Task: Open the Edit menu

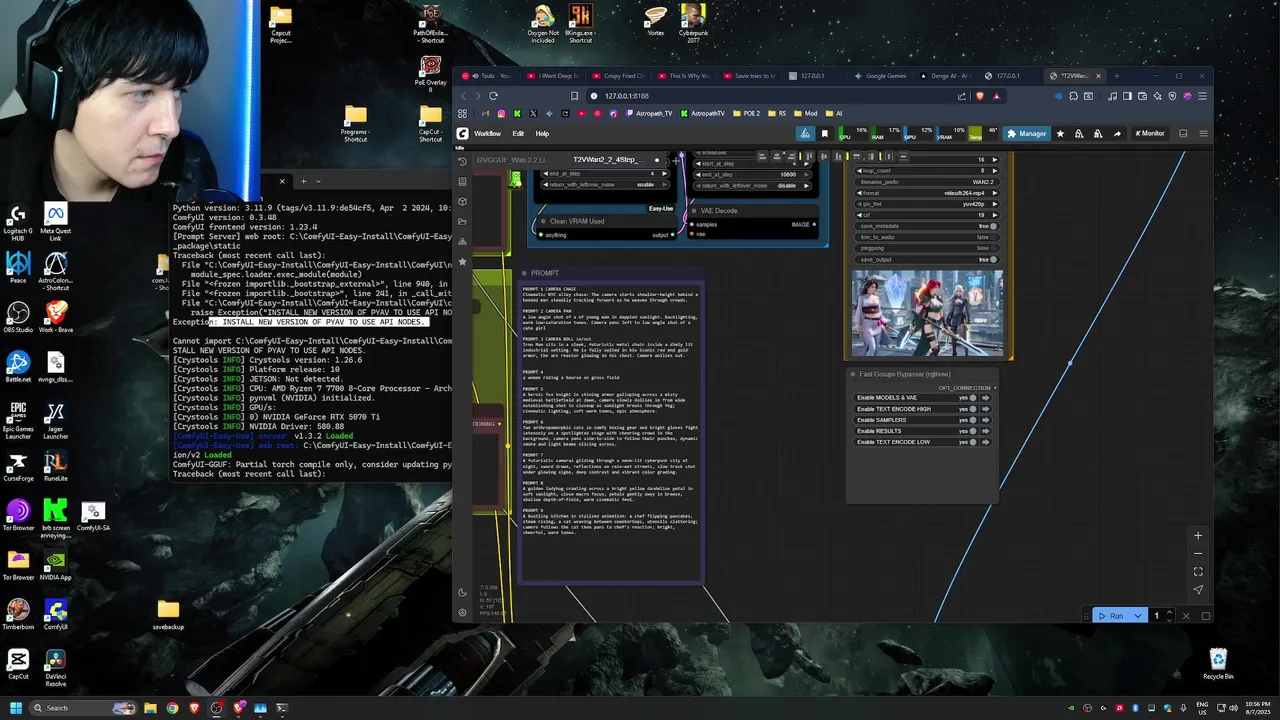Action: [x=518, y=133]
